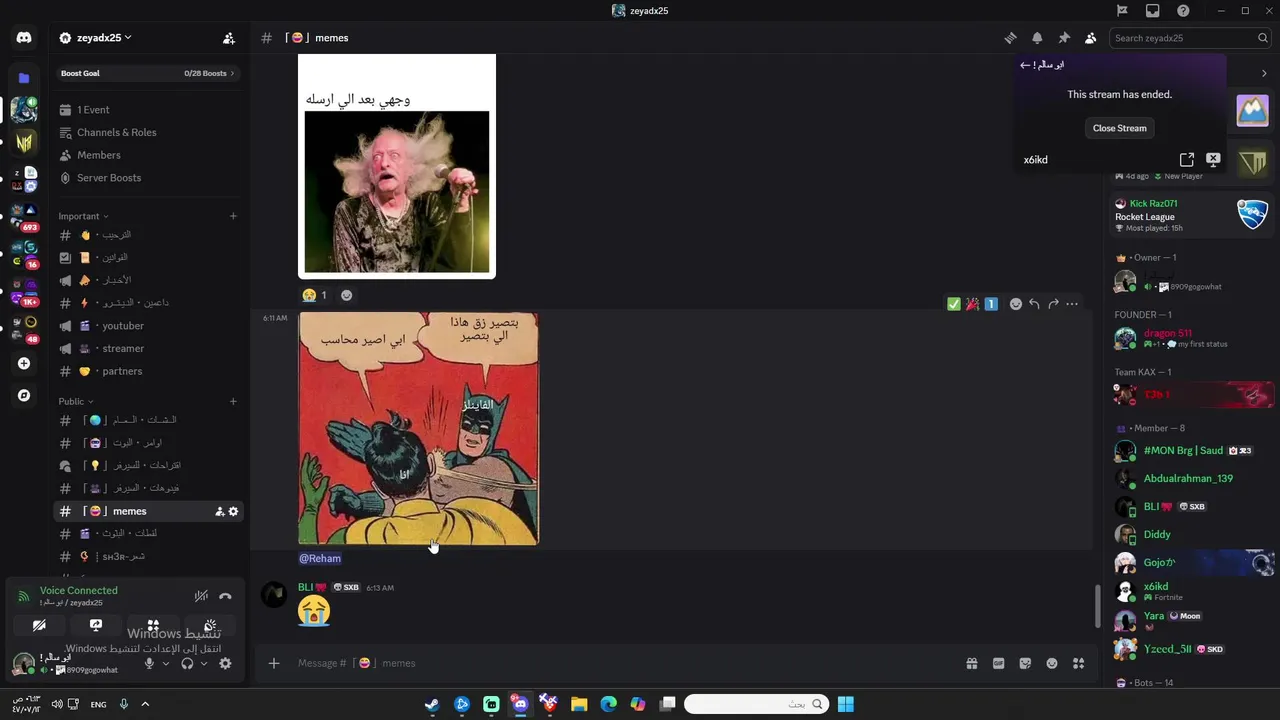Expand the Boost Goal progress arrow

coord(232,73)
